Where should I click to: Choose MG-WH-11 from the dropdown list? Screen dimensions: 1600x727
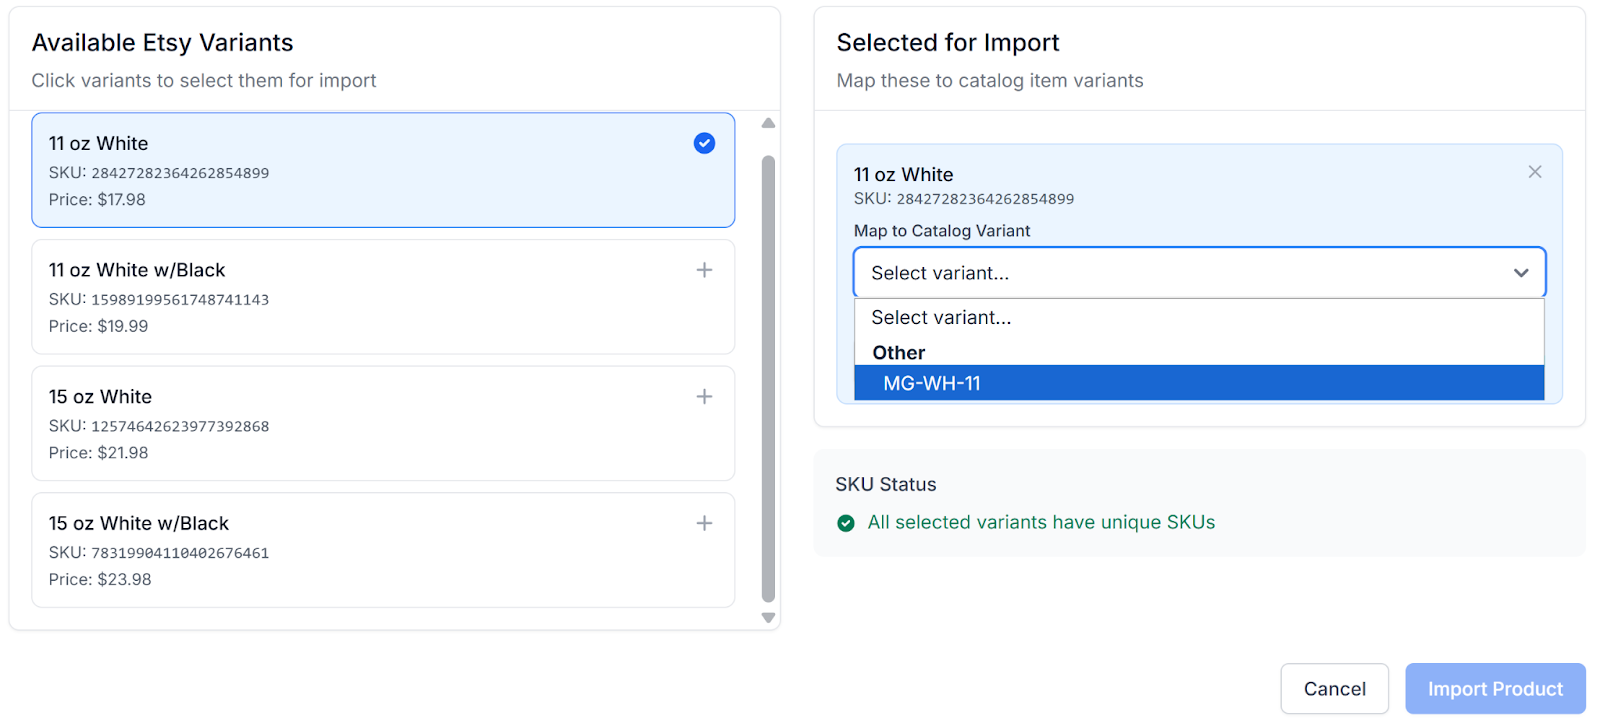point(1198,383)
